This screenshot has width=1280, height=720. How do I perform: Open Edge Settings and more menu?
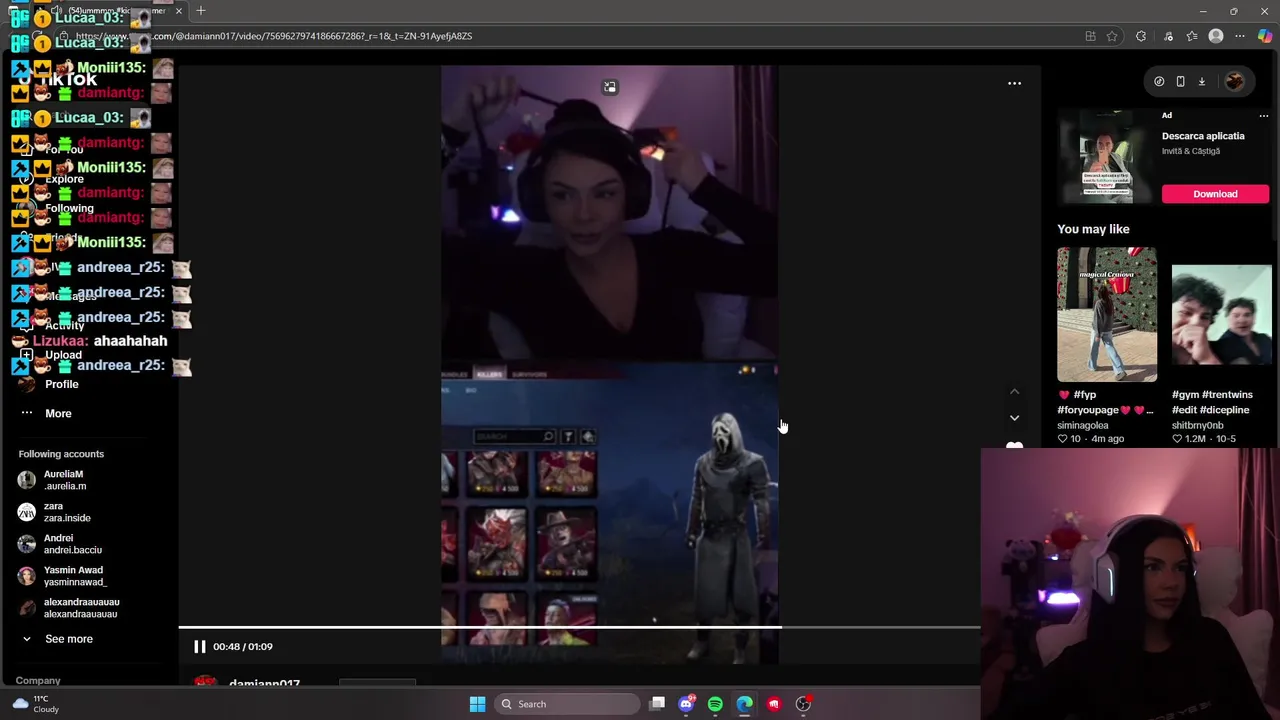[1240, 36]
